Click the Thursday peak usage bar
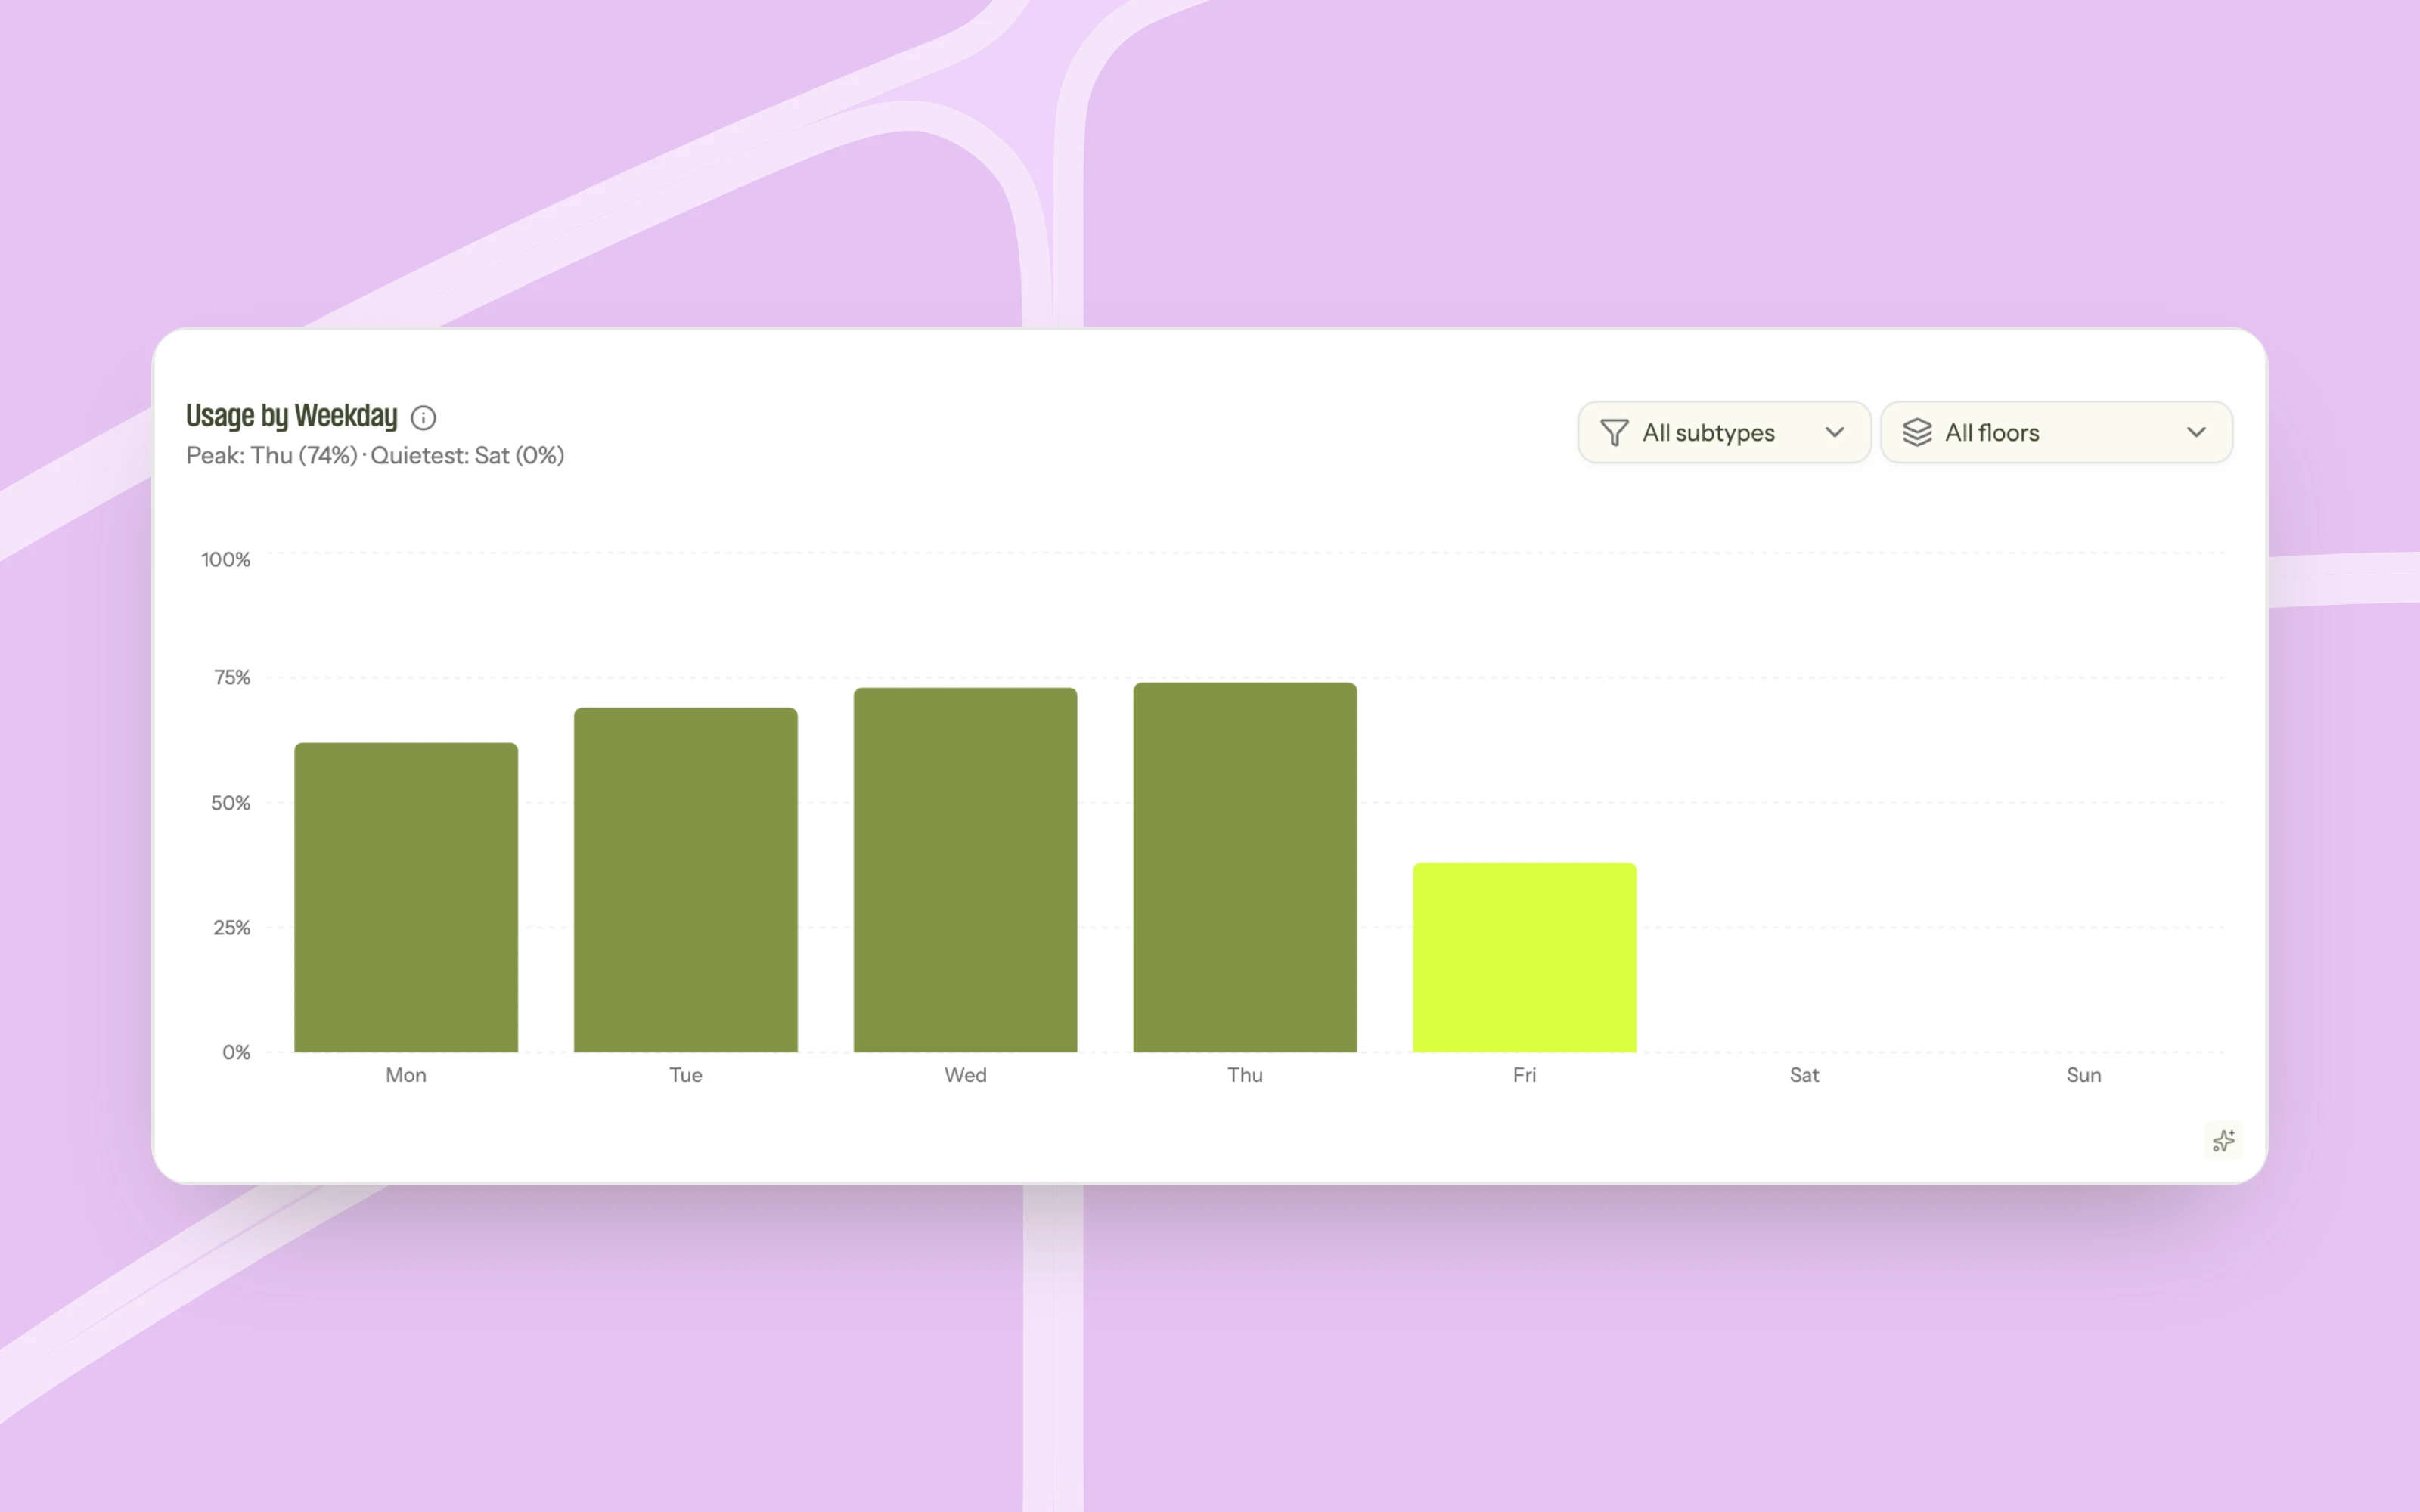Image resolution: width=2420 pixels, height=1512 pixels. coord(1245,867)
